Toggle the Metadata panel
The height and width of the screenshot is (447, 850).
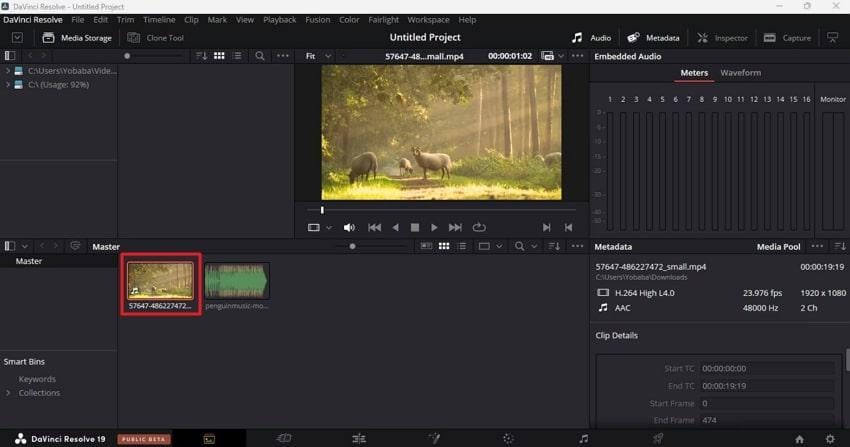coord(653,38)
